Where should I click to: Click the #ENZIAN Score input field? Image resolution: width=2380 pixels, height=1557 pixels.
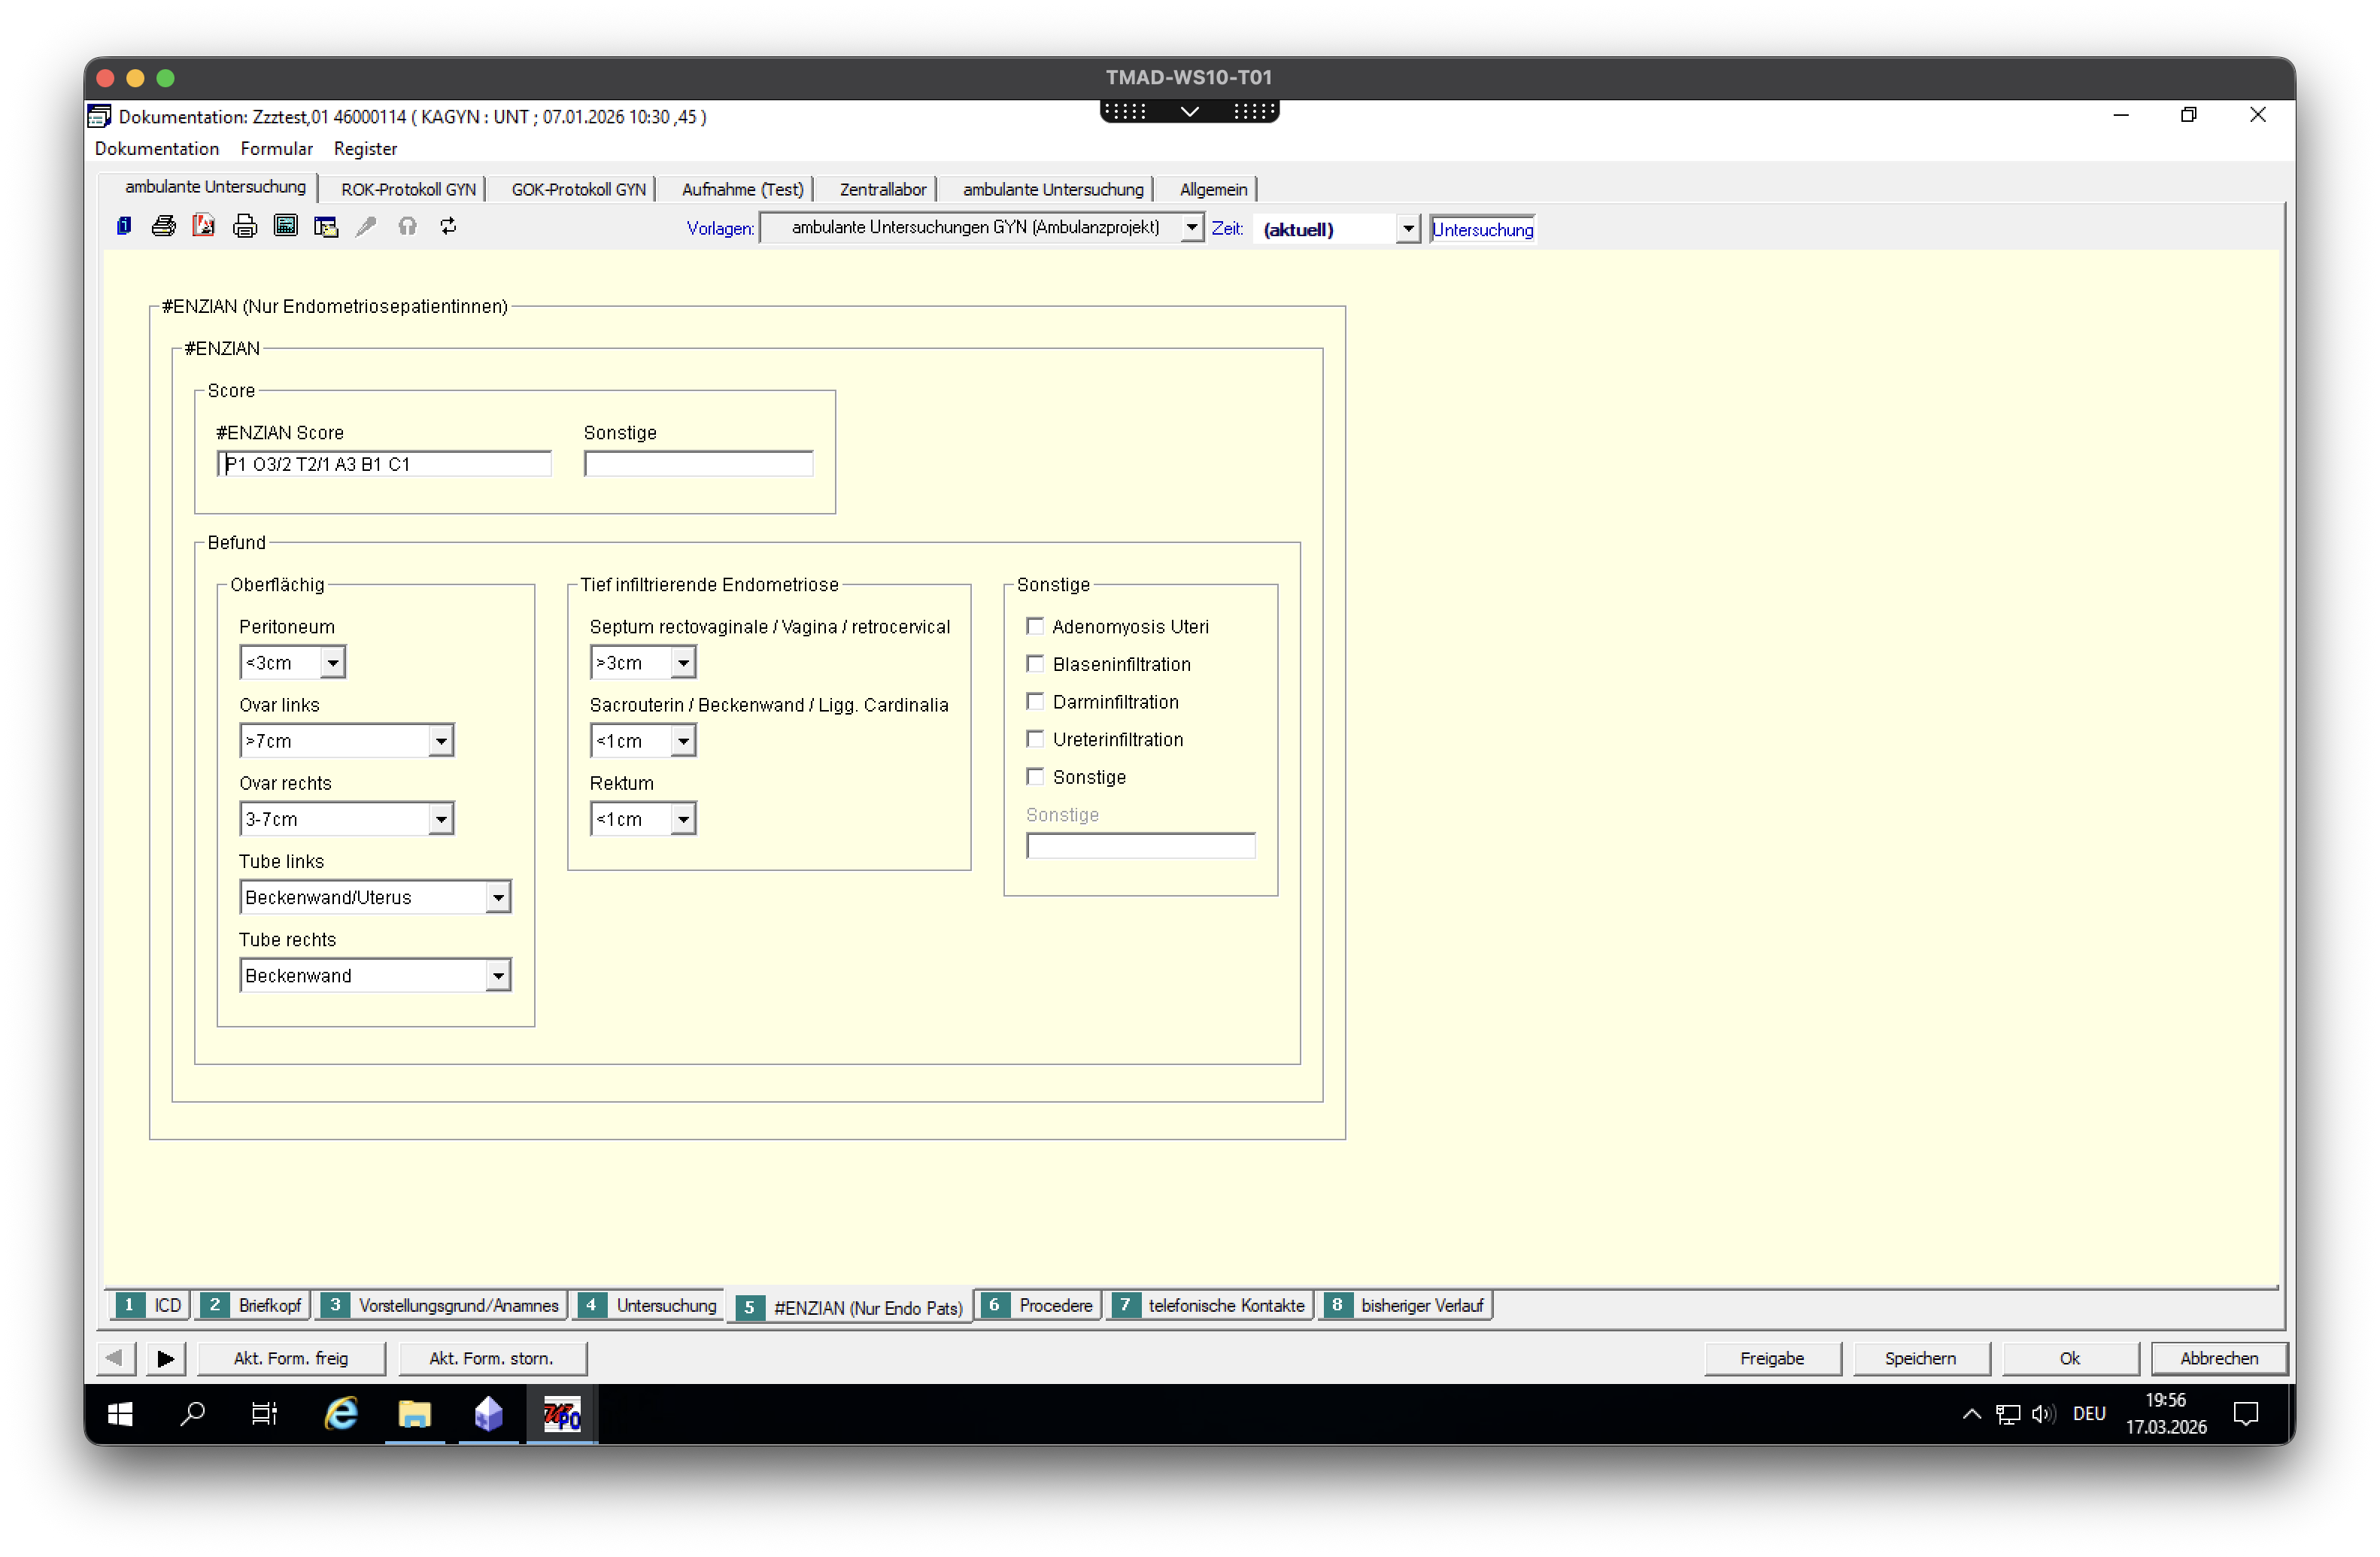tap(384, 464)
